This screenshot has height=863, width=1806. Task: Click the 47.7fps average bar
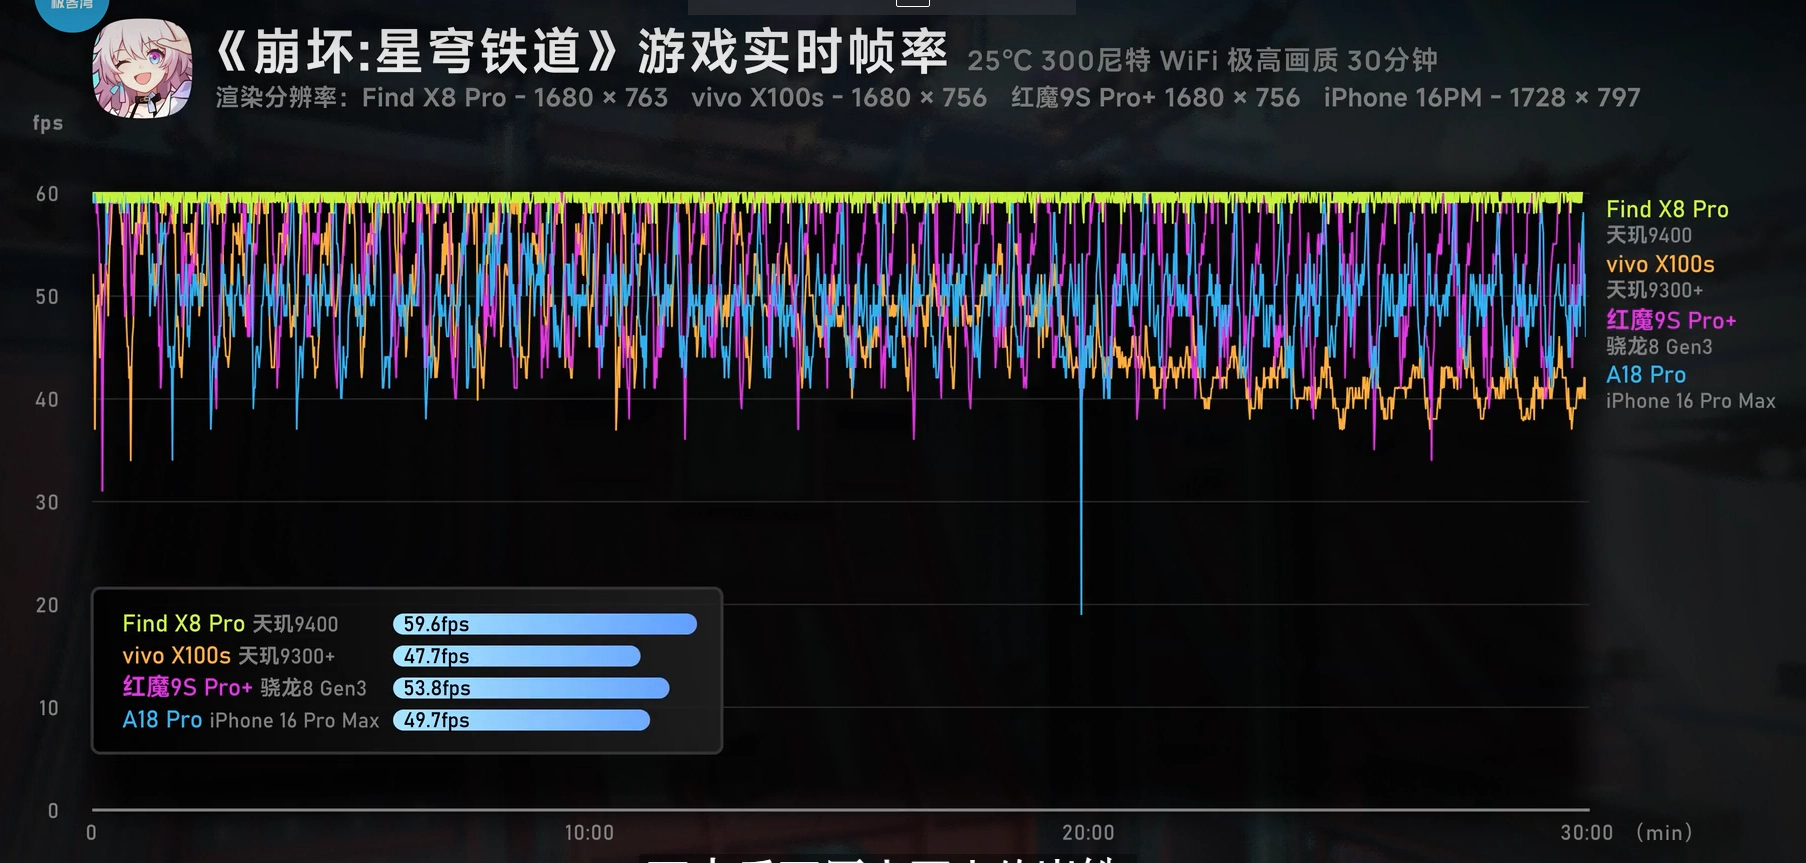pos(517,656)
